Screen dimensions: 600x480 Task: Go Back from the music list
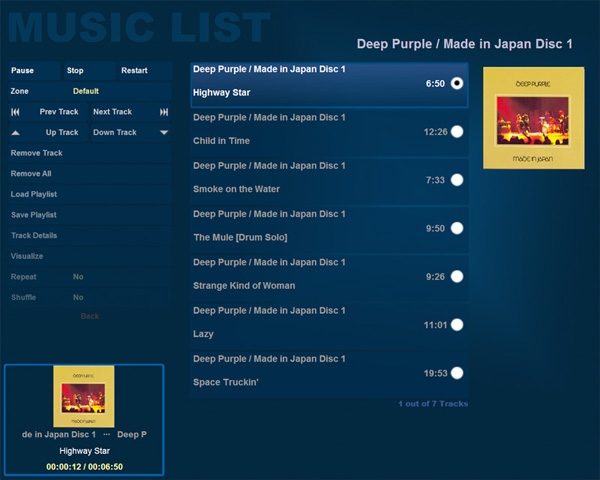pyautogui.click(x=90, y=316)
